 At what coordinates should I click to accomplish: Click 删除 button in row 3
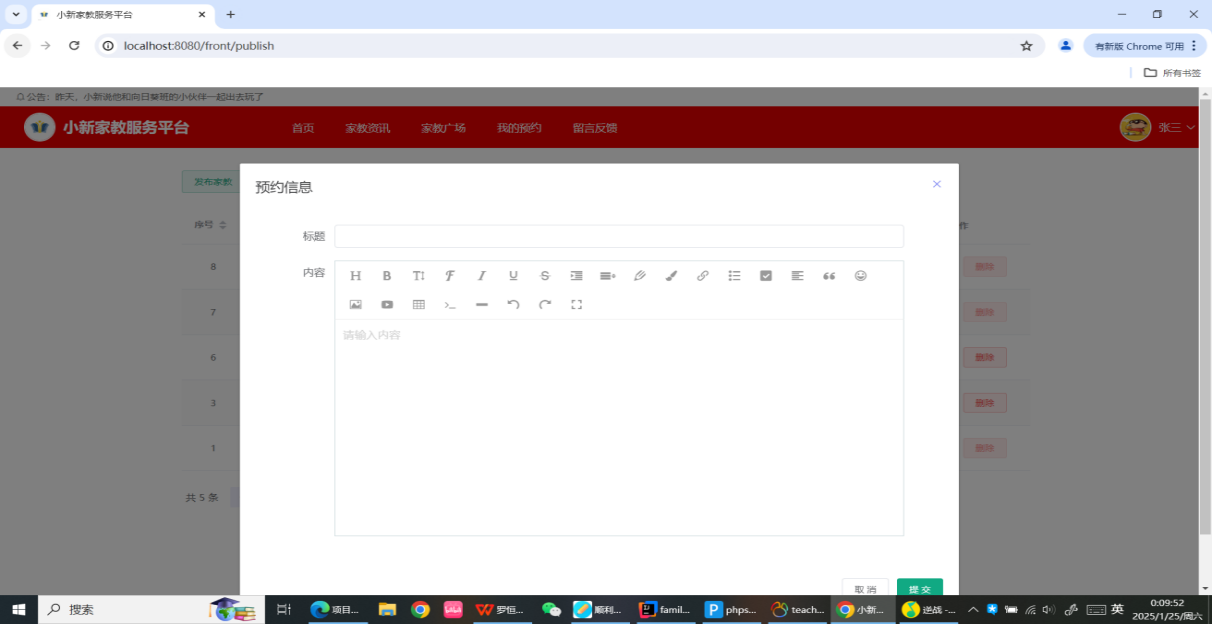point(985,403)
